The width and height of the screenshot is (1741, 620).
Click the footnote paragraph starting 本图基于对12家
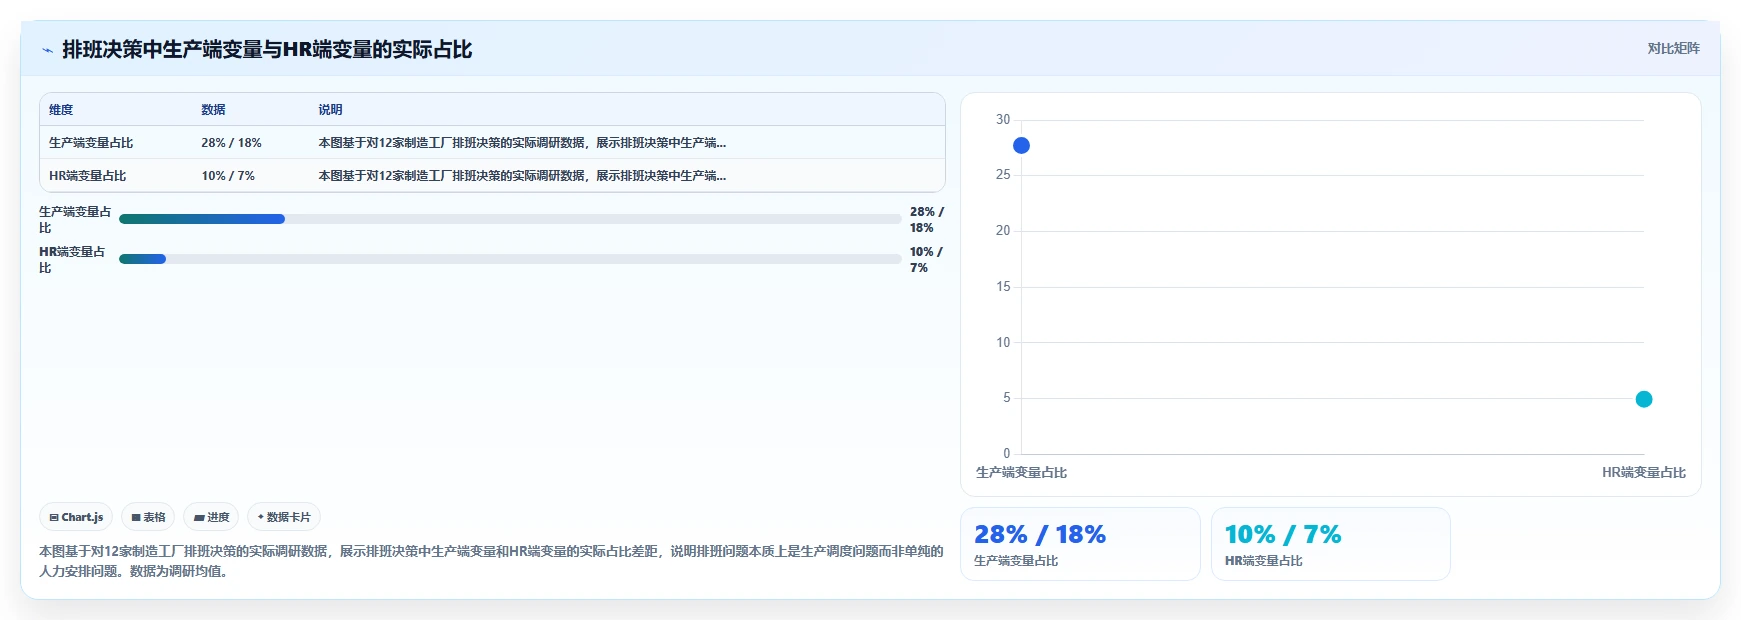[x=491, y=561]
